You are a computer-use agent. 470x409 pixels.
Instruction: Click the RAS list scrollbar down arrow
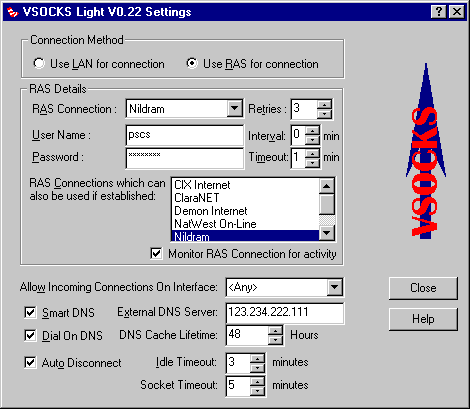pos(326,232)
